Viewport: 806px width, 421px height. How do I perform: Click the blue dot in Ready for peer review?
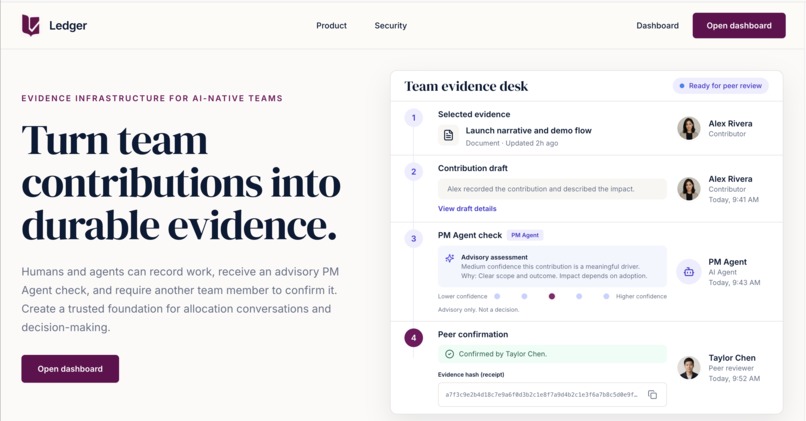click(x=682, y=86)
